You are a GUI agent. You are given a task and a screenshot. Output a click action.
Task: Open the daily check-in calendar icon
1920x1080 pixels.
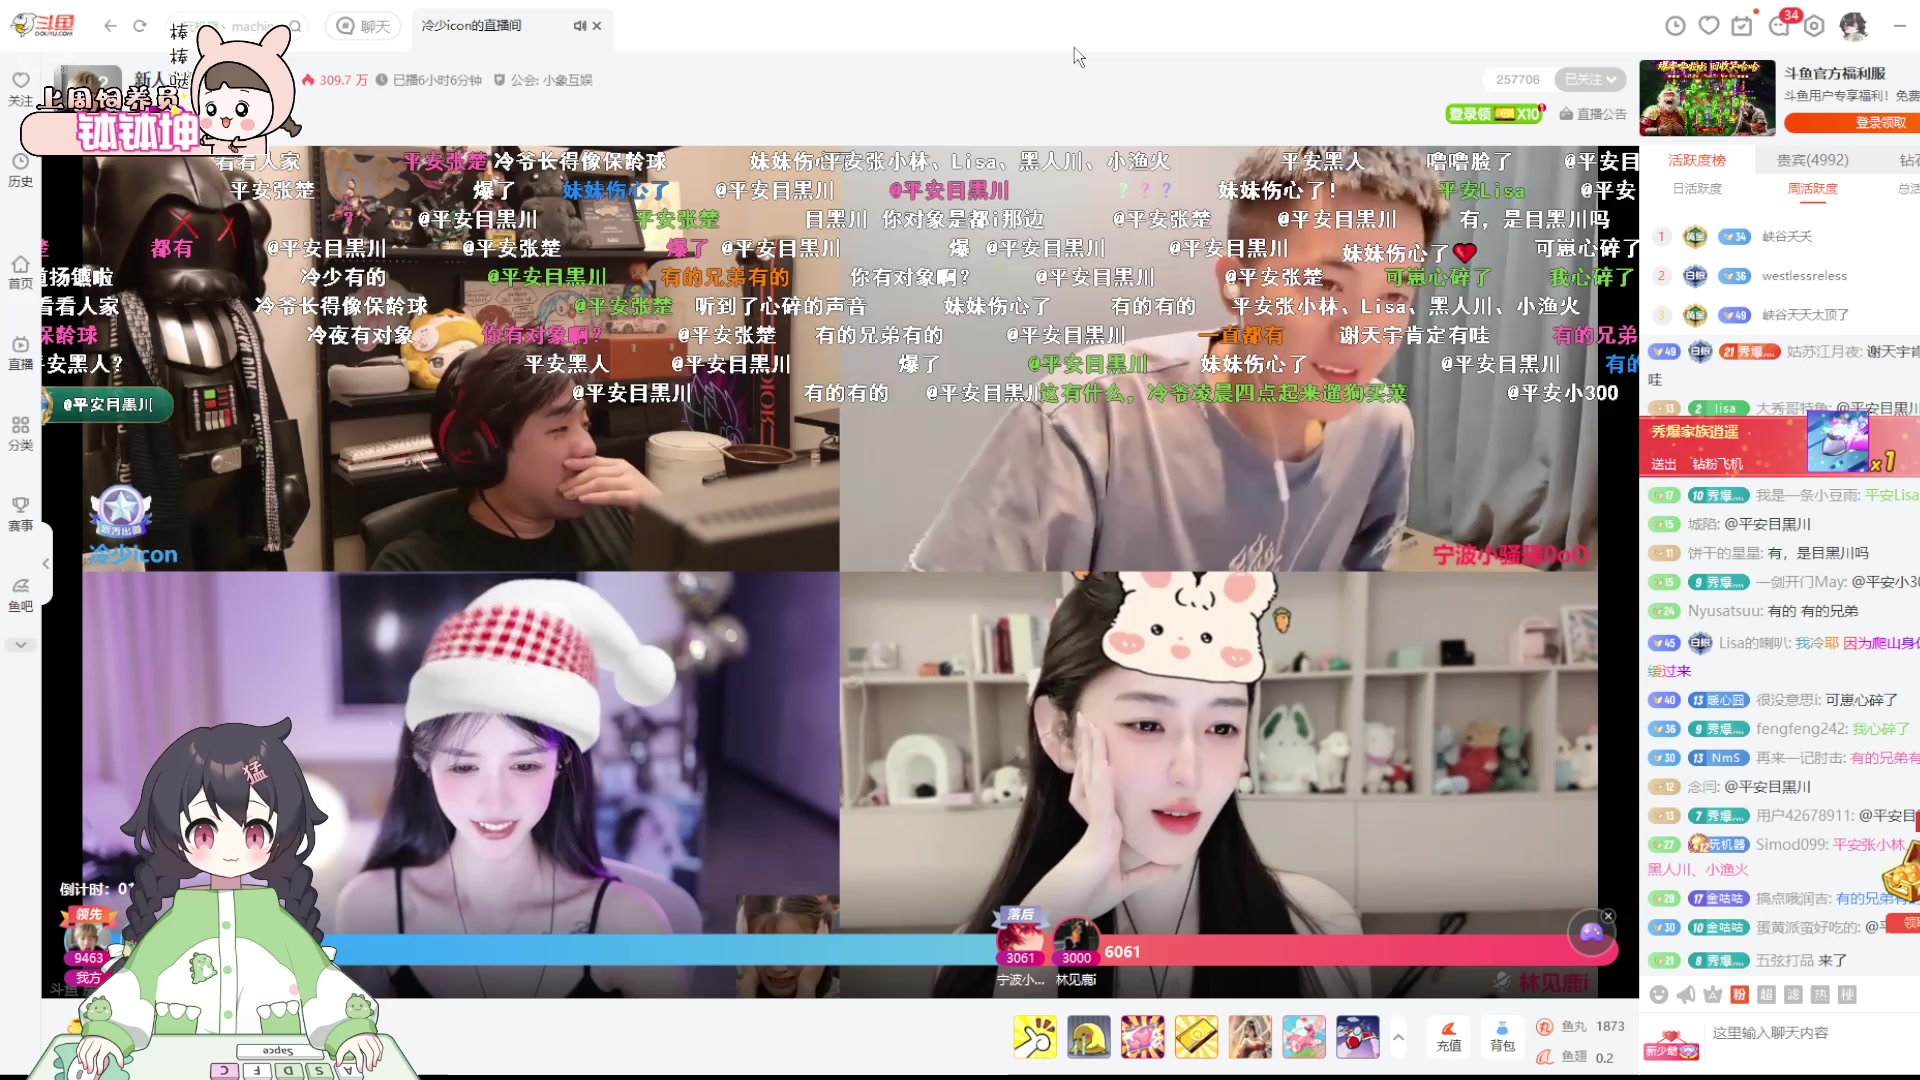click(x=1742, y=26)
